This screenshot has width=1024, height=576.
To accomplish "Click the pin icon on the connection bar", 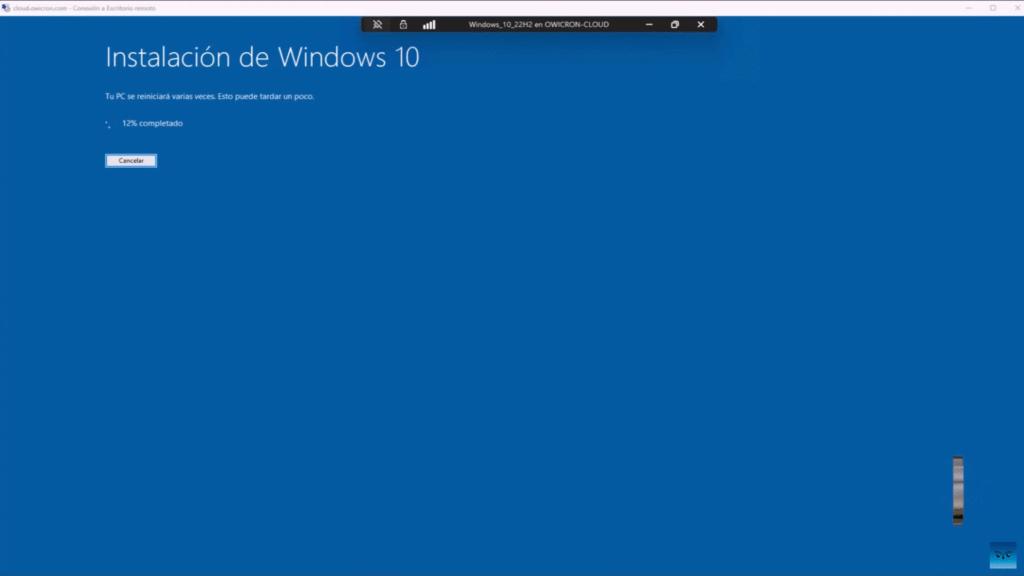I will (378, 24).
